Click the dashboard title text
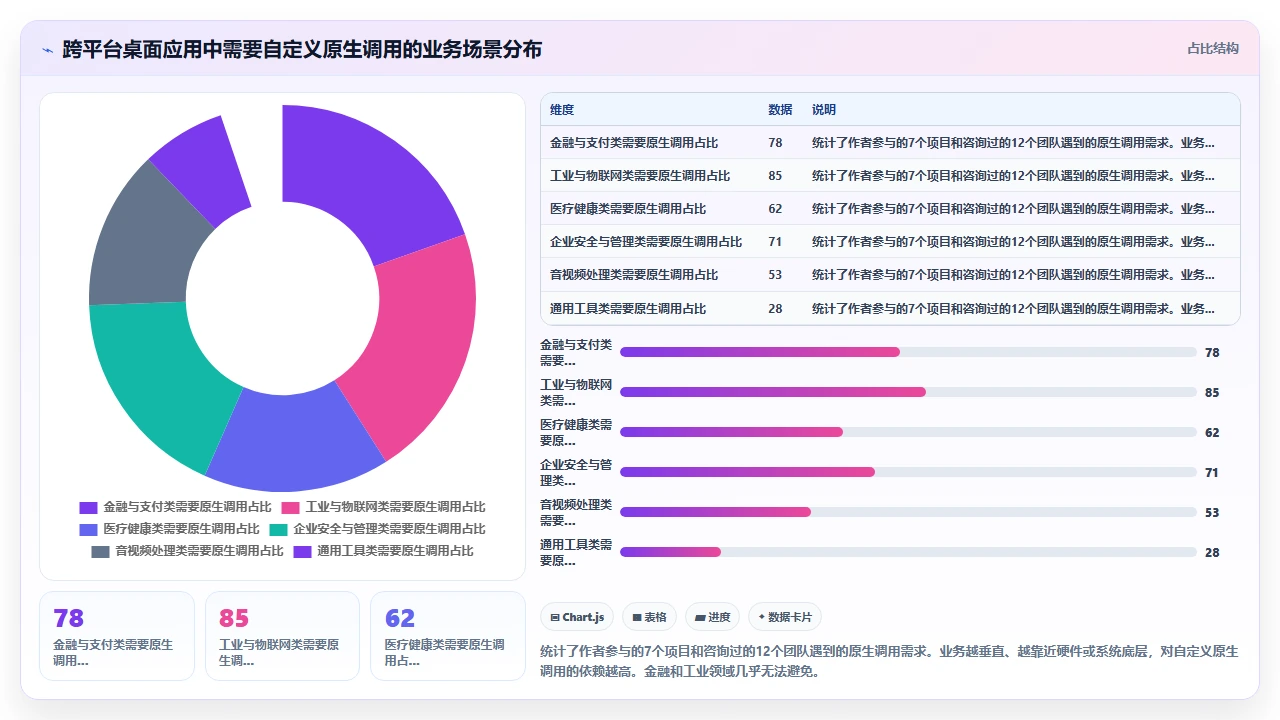This screenshot has height=720, width=1280. pos(302,49)
